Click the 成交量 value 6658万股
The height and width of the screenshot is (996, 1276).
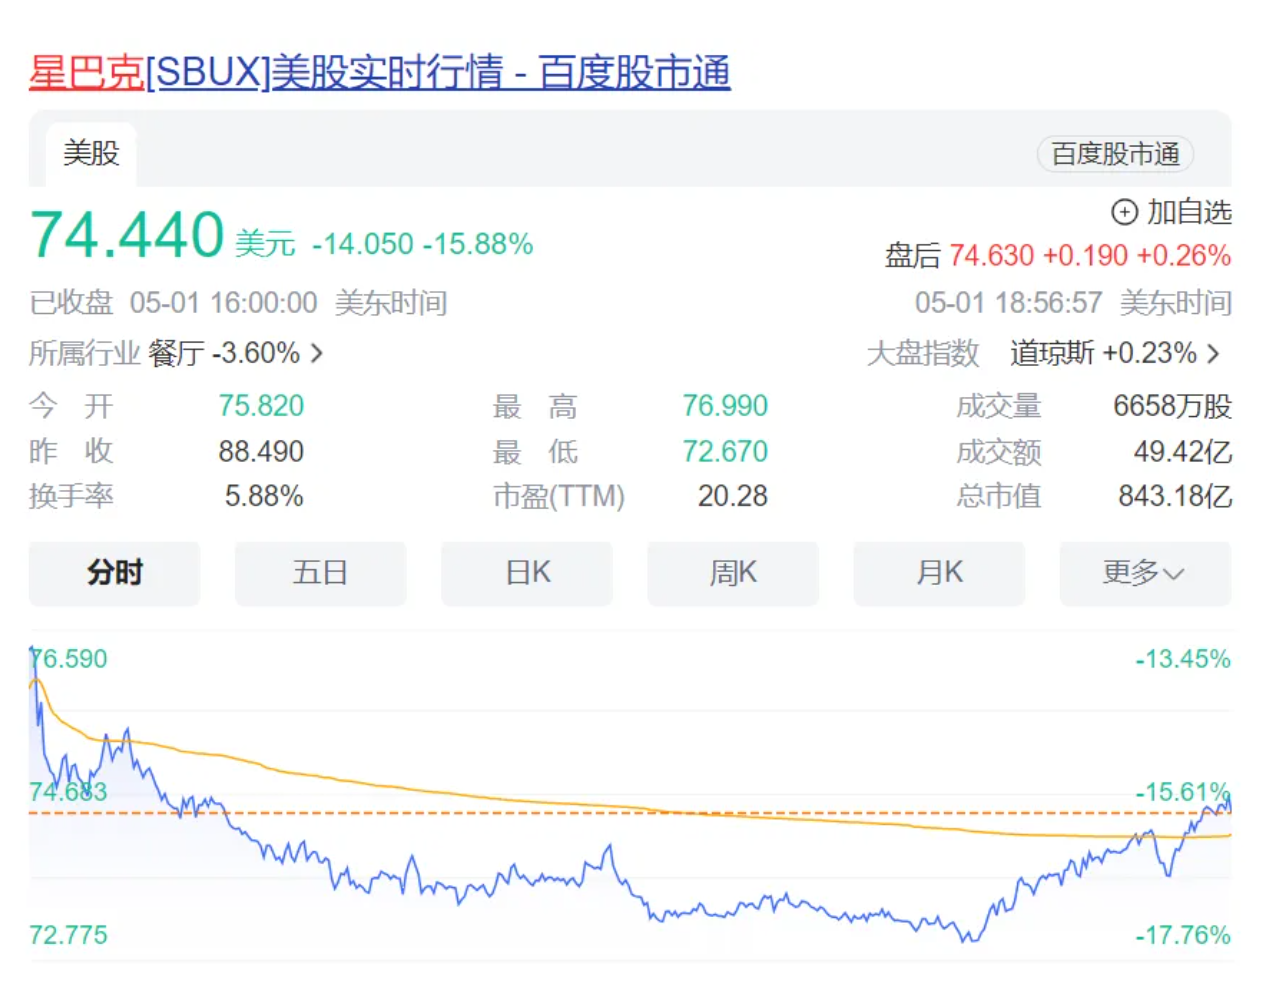pos(1173,406)
